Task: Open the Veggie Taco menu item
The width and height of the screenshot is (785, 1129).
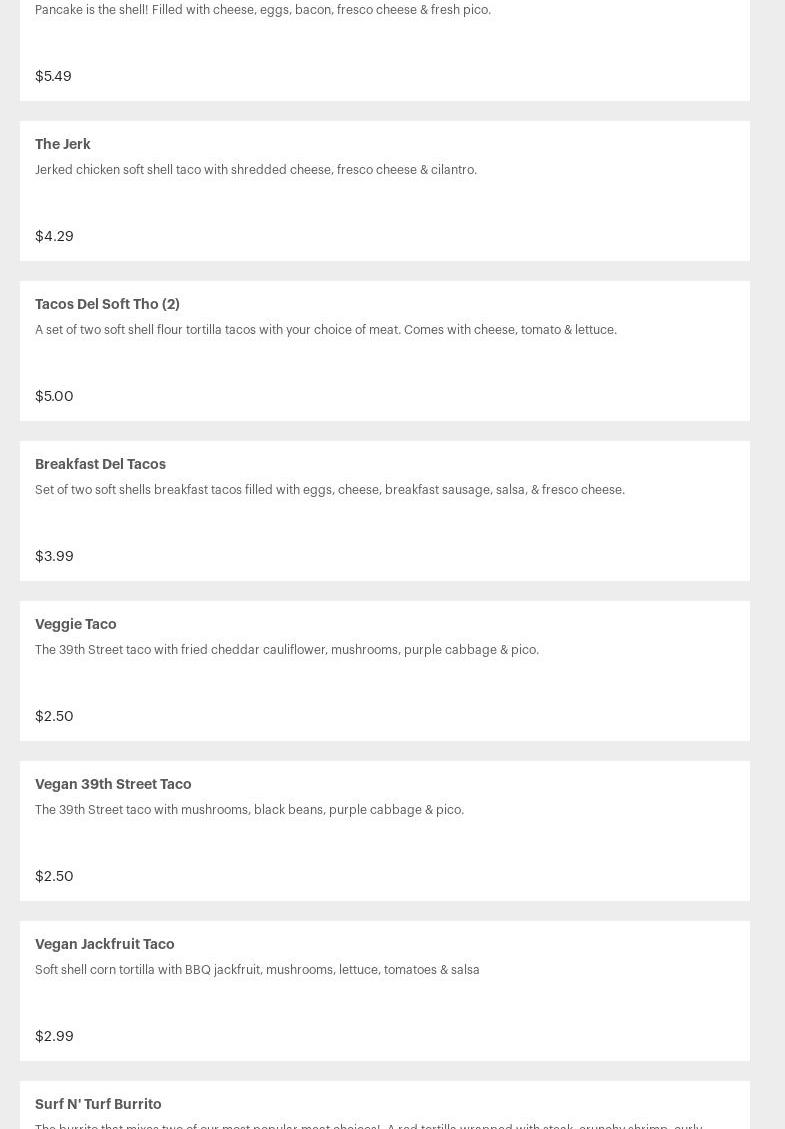Action: [76, 624]
